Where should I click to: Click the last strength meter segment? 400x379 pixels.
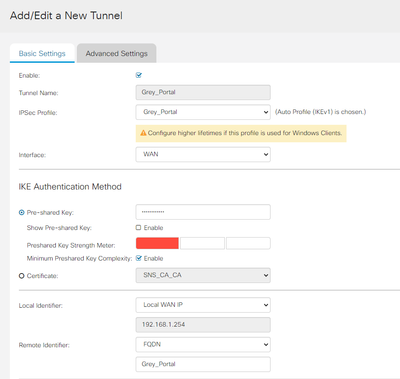pyautogui.click(x=248, y=243)
